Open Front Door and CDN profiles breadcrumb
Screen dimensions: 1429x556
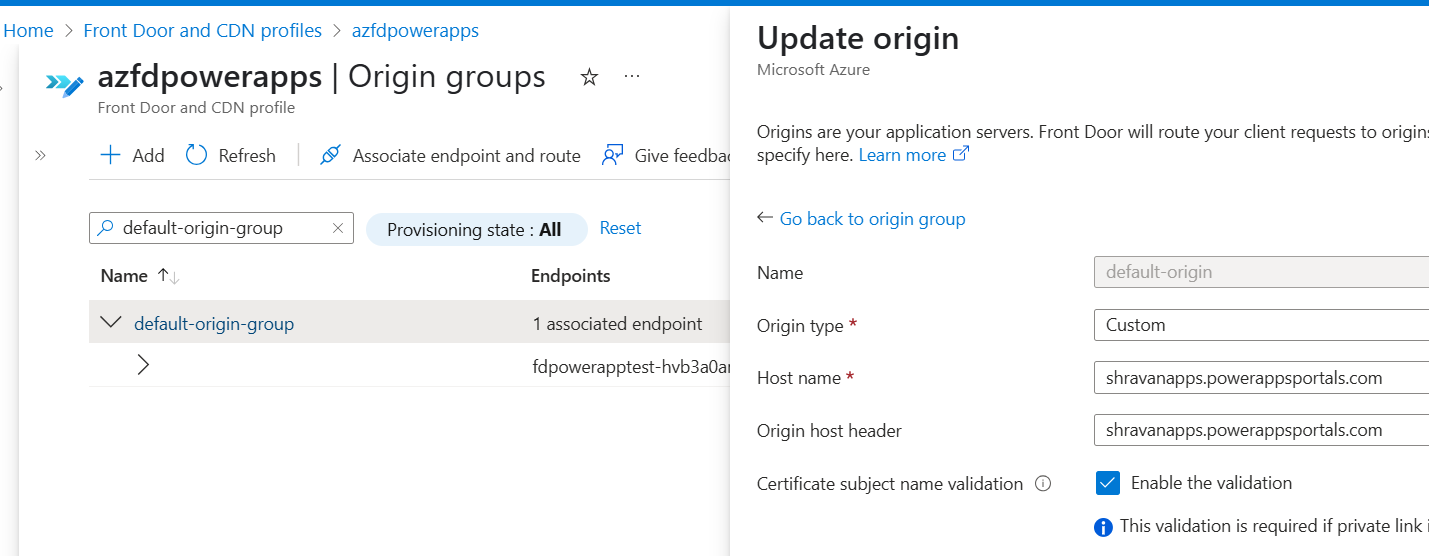tap(202, 31)
